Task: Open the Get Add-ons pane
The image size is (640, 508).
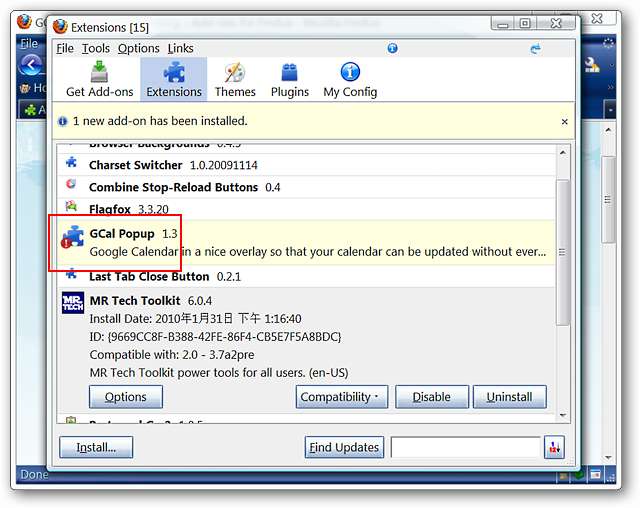Action: pyautogui.click(x=100, y=79)
